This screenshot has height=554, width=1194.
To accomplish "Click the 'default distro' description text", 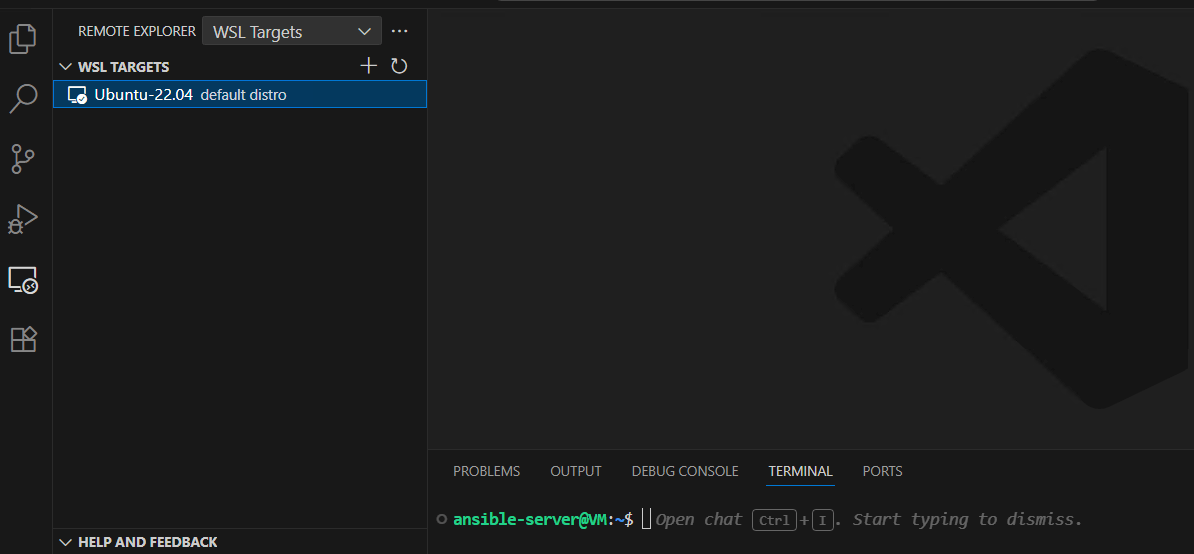I will pos(244,95).
